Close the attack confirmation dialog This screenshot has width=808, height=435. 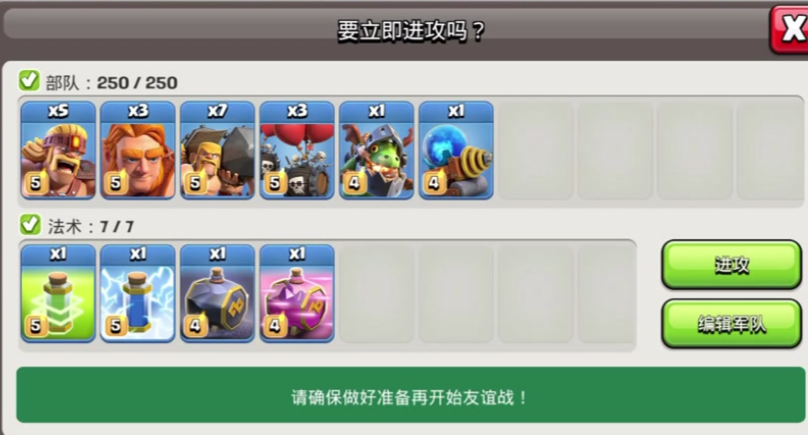(790, 29)
